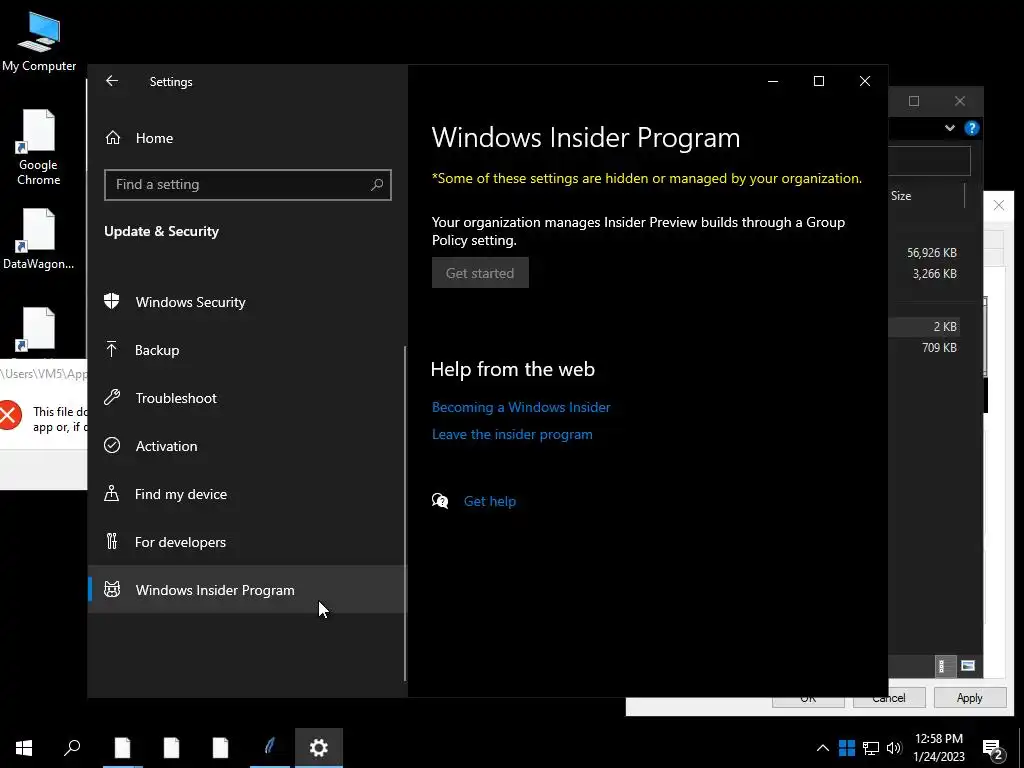The height and width of the screenshot is (768, 1024).
Task: Maximize the Settings window
Action: coord(818,81)
